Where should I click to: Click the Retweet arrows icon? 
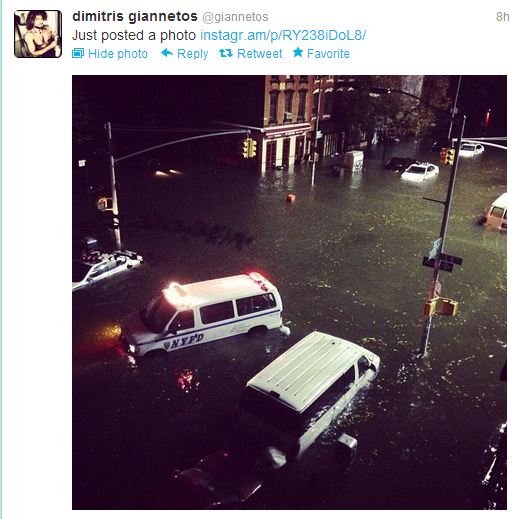pyautogui.click(x=226, y=53)
